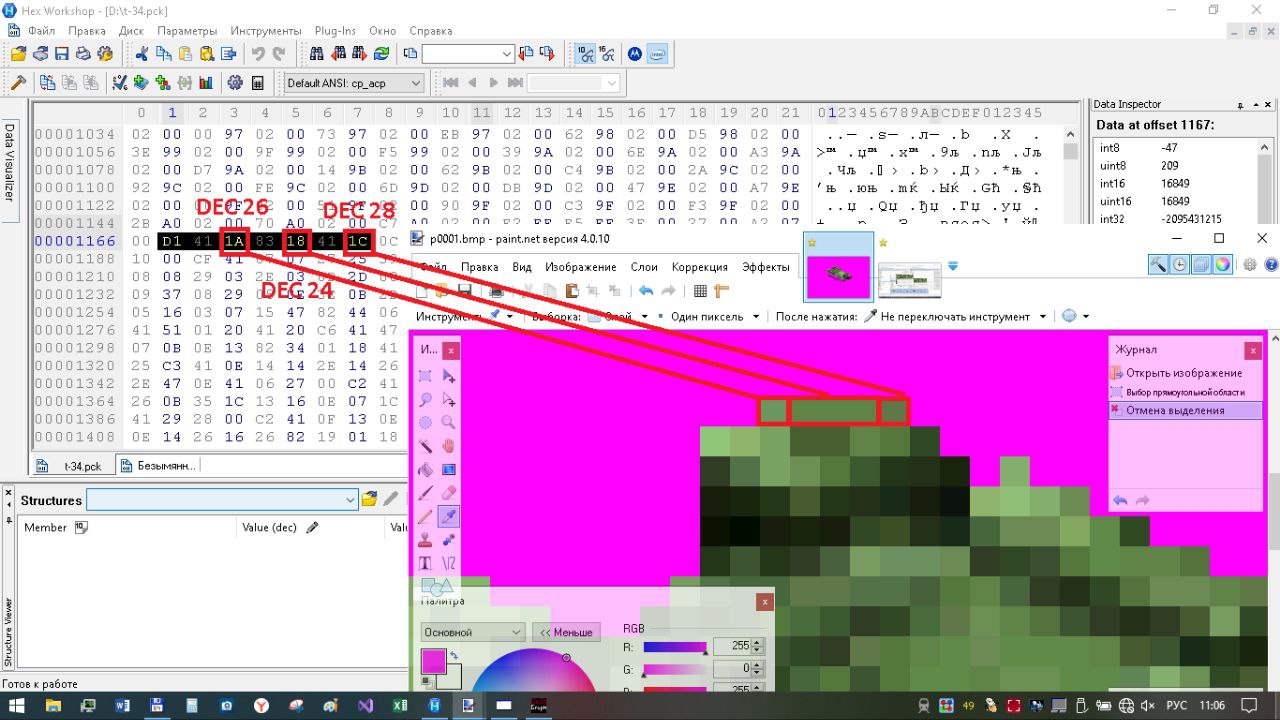Screen dimensions: 1280x720
Task: Toggle Intel byte order icon
Action: click(657, 54)
